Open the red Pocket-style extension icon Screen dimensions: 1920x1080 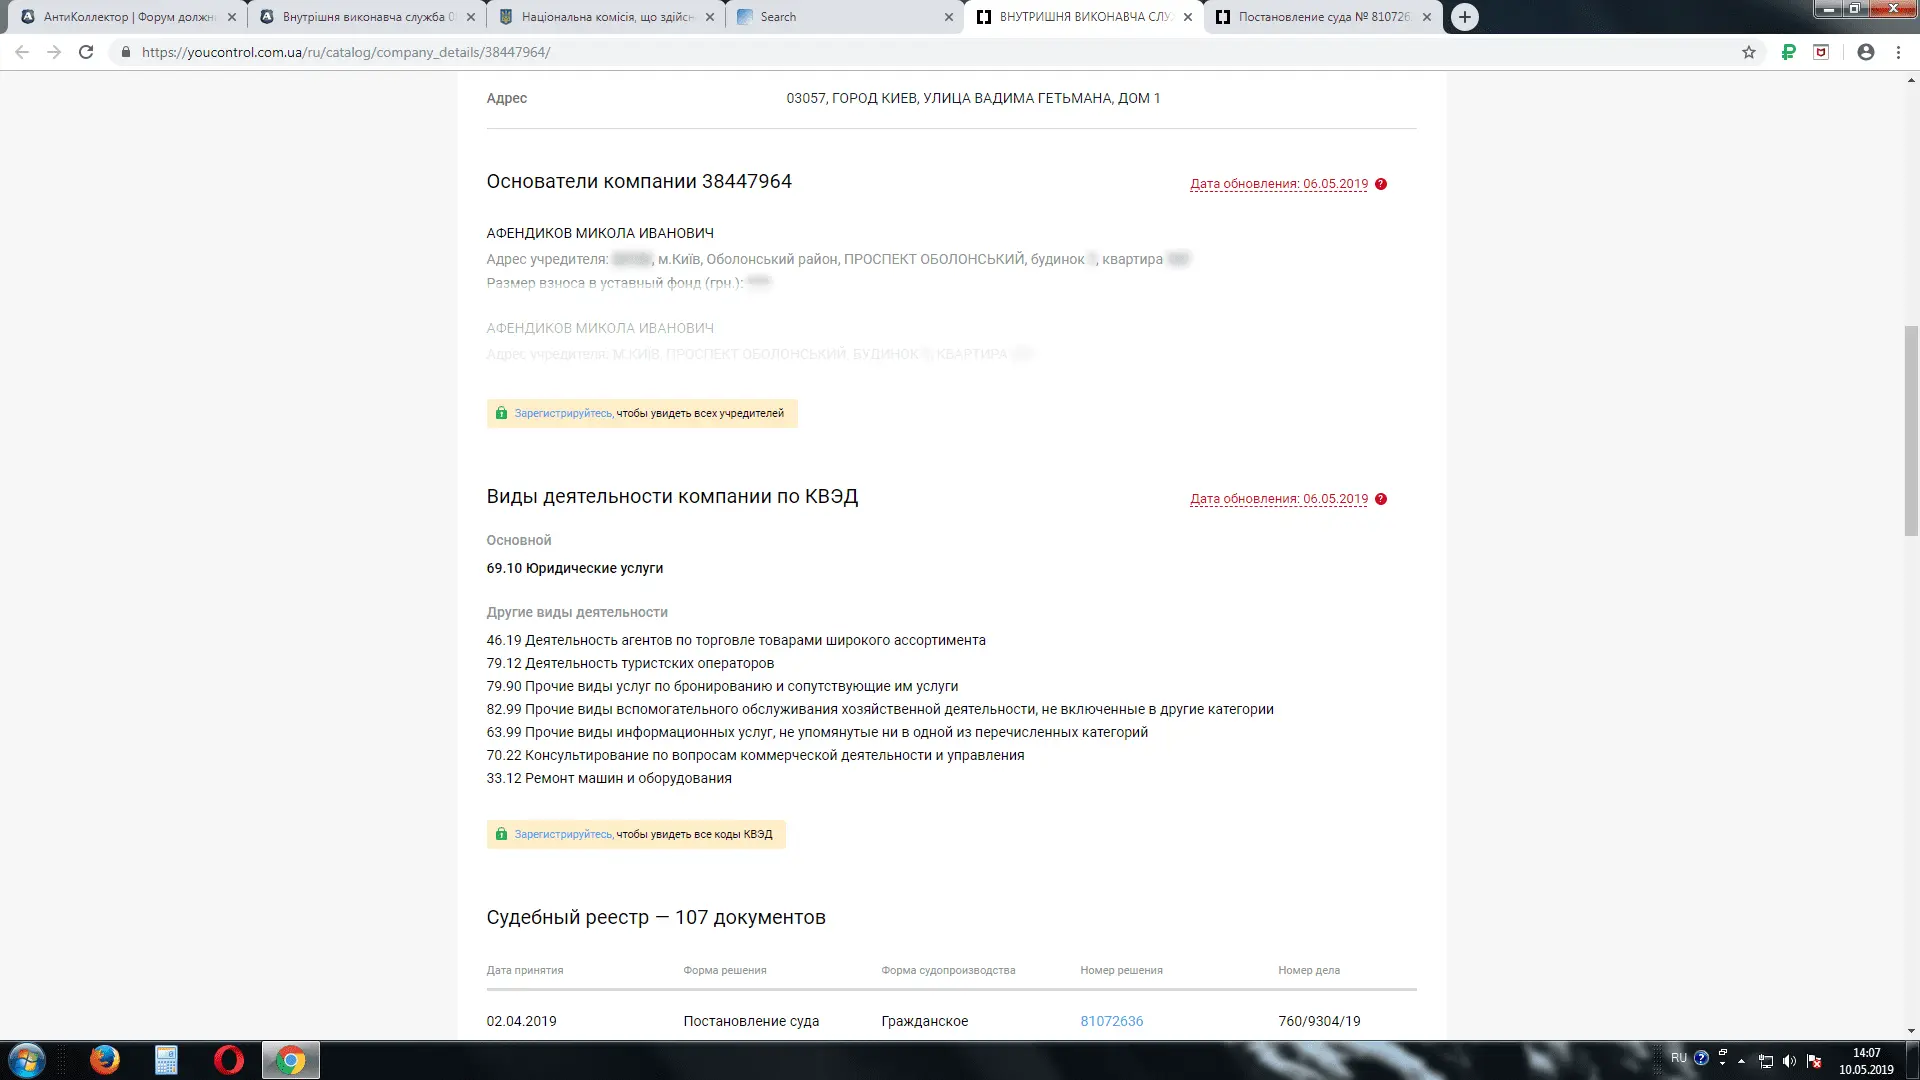click(x=1821, y=52)
